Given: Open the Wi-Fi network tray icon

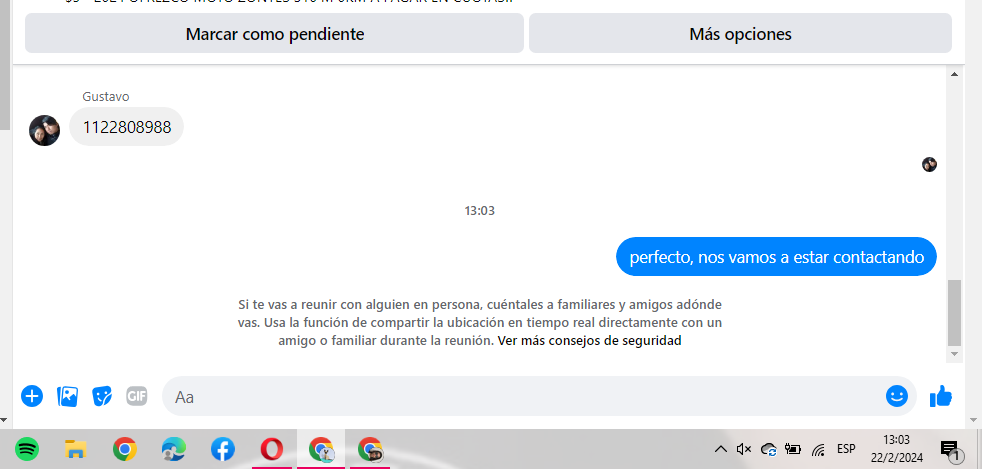Looking at the screenshot, I should 818,449.
